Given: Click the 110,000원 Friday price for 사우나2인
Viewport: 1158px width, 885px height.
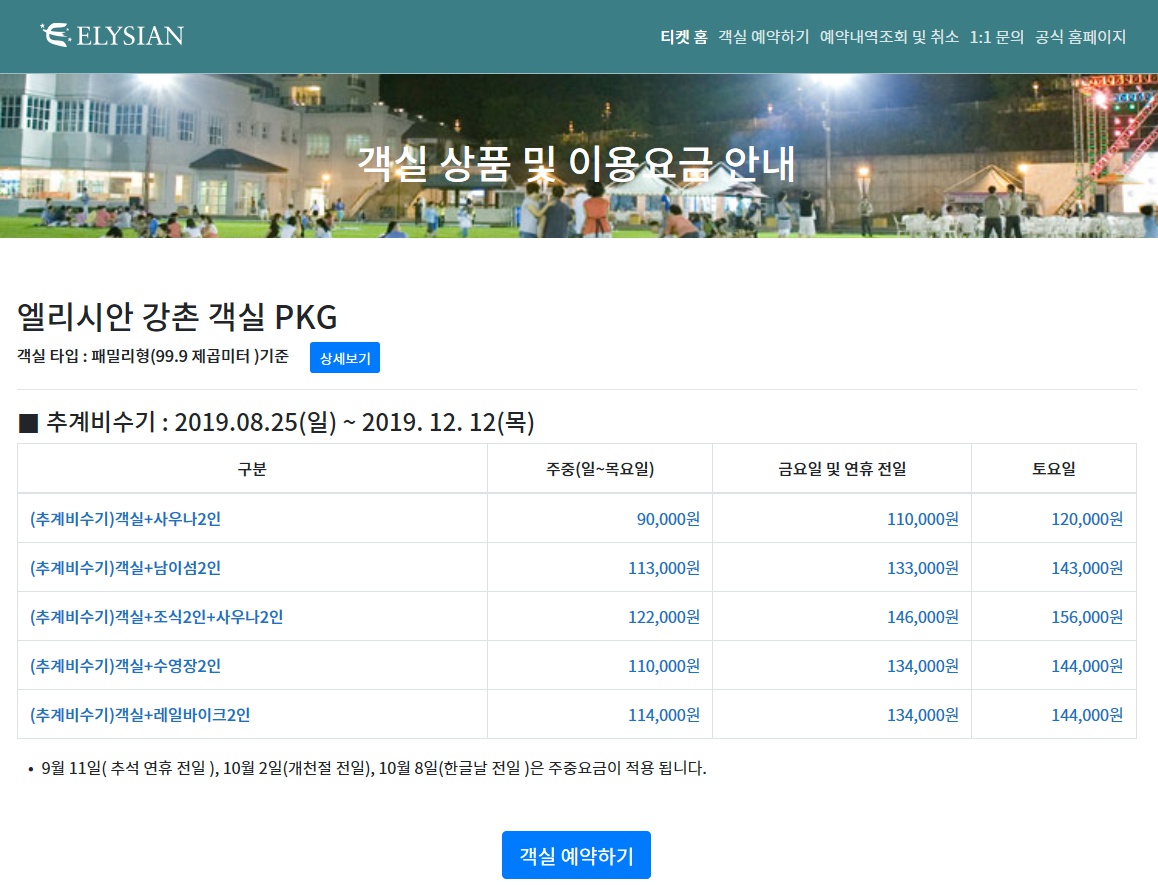Looking at the screenshot, I should 923,519.
